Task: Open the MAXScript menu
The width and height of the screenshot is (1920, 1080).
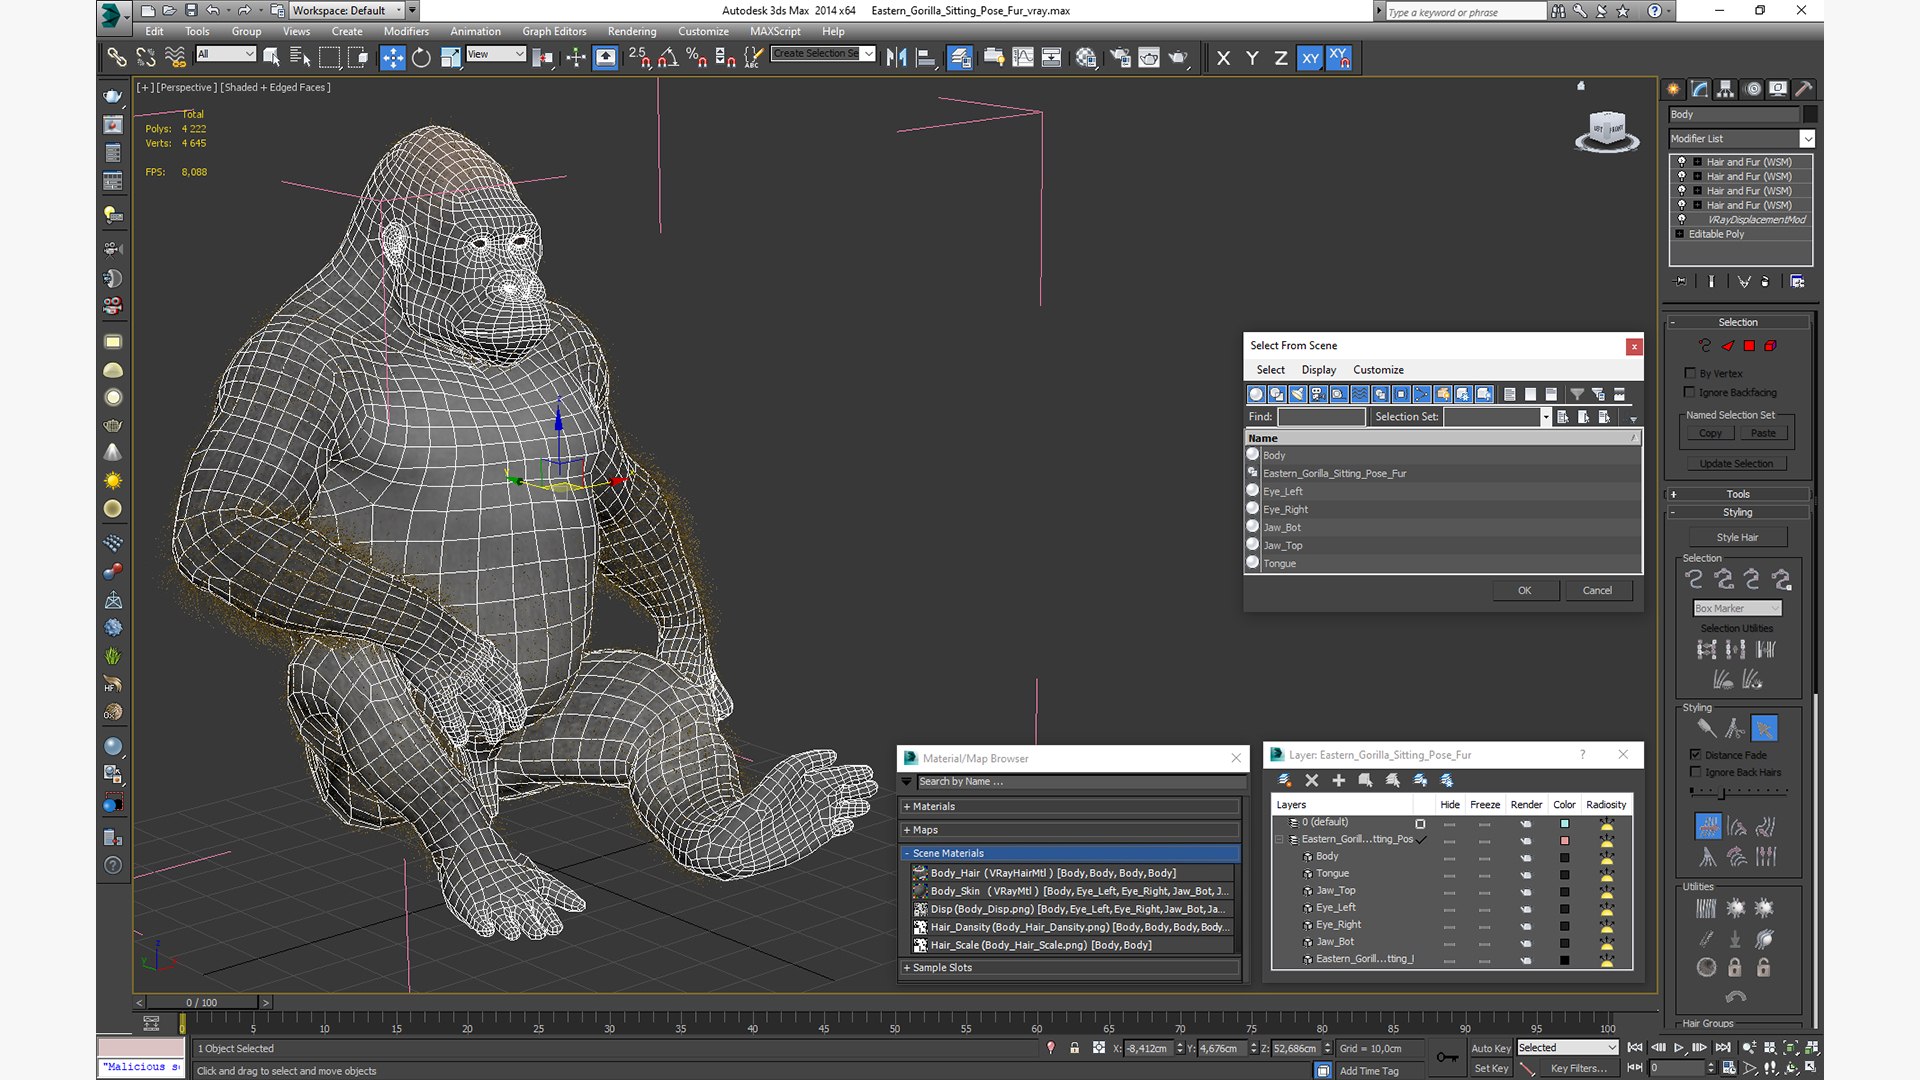Action: click(775, 31)
